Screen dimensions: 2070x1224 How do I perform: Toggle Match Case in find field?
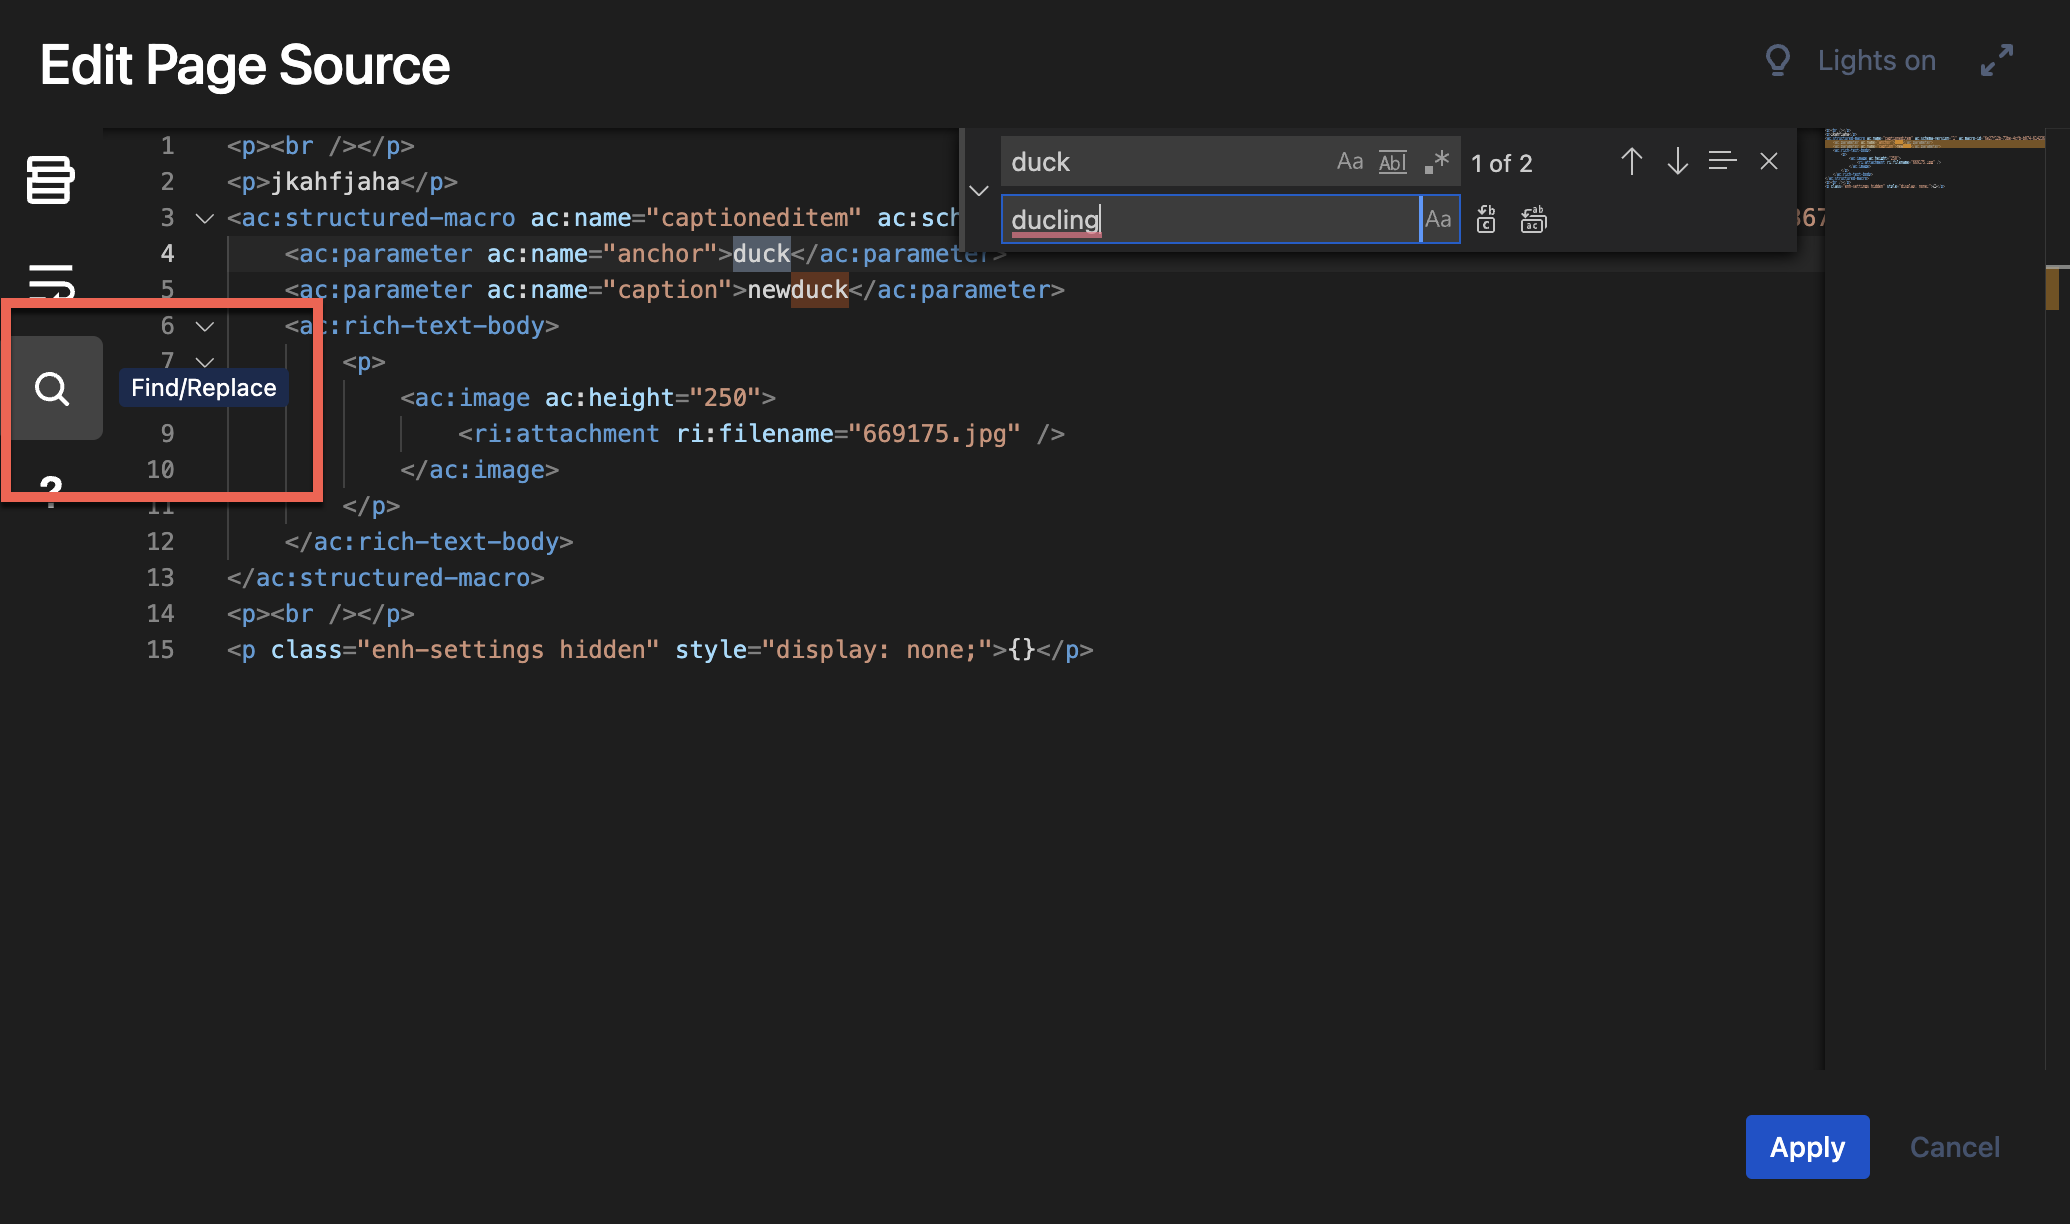click(1350, 161)
